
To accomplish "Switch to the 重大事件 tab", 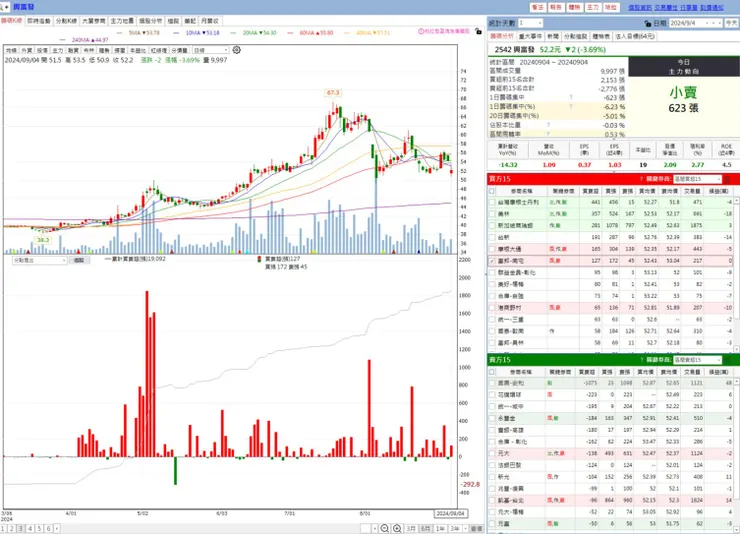I will tap(530, 36).
